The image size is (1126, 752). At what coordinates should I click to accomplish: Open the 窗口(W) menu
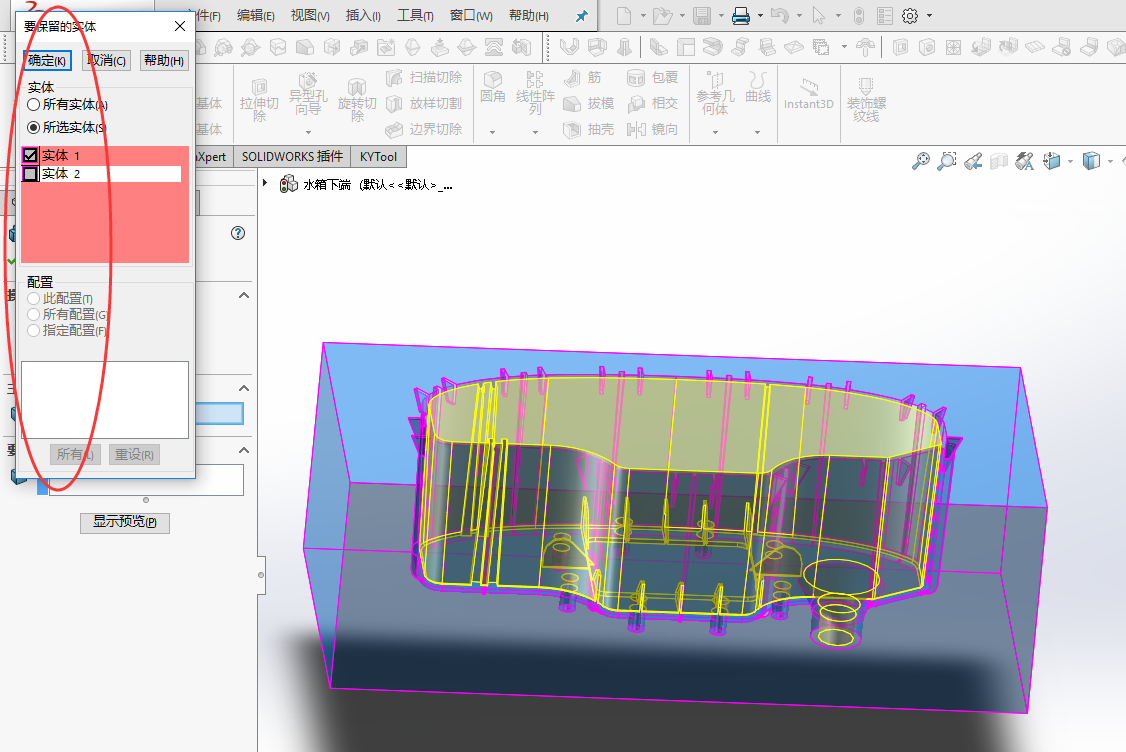click(471, 15)
